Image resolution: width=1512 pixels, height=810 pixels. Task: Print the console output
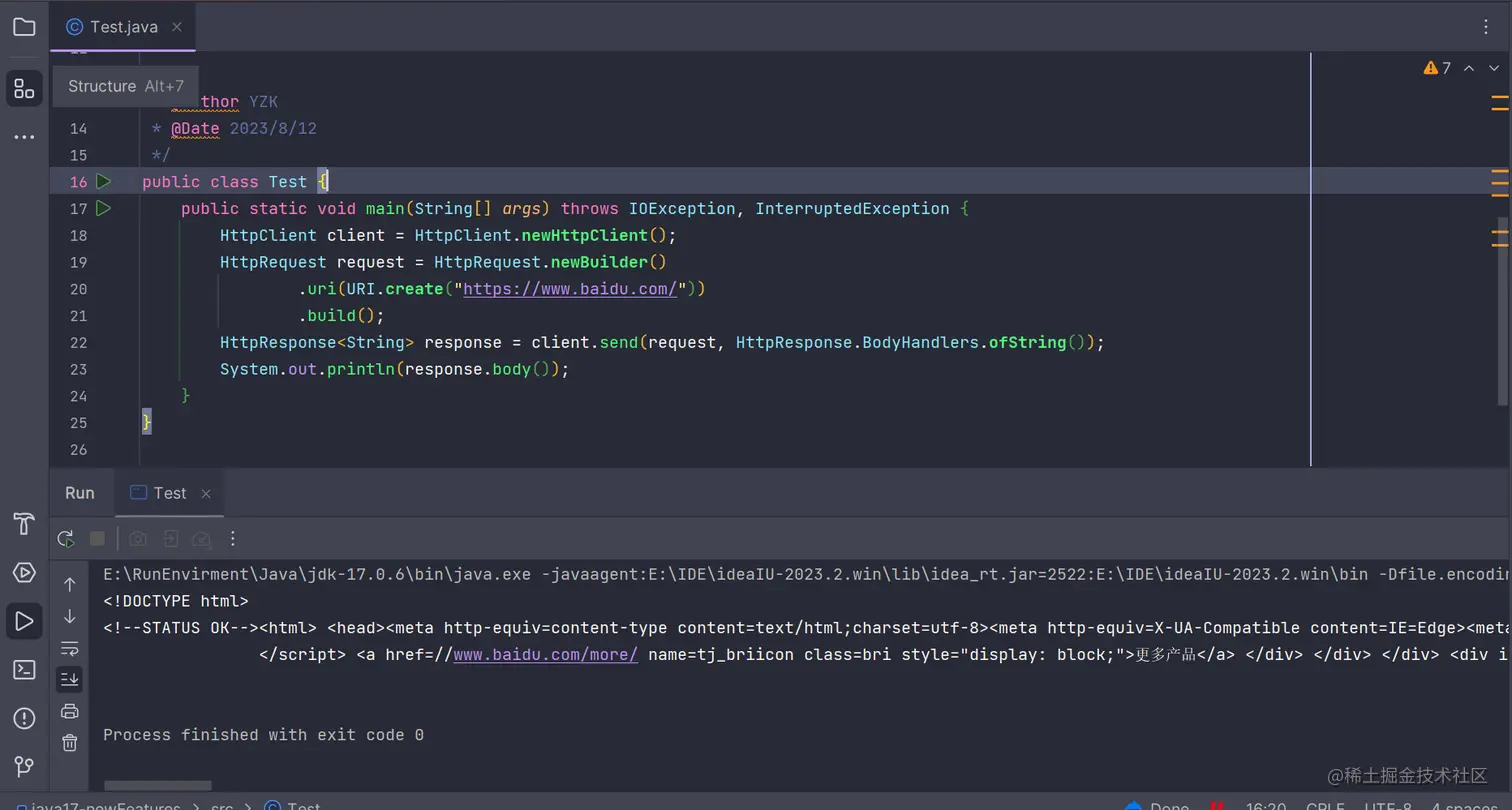(x=69, y=711)
